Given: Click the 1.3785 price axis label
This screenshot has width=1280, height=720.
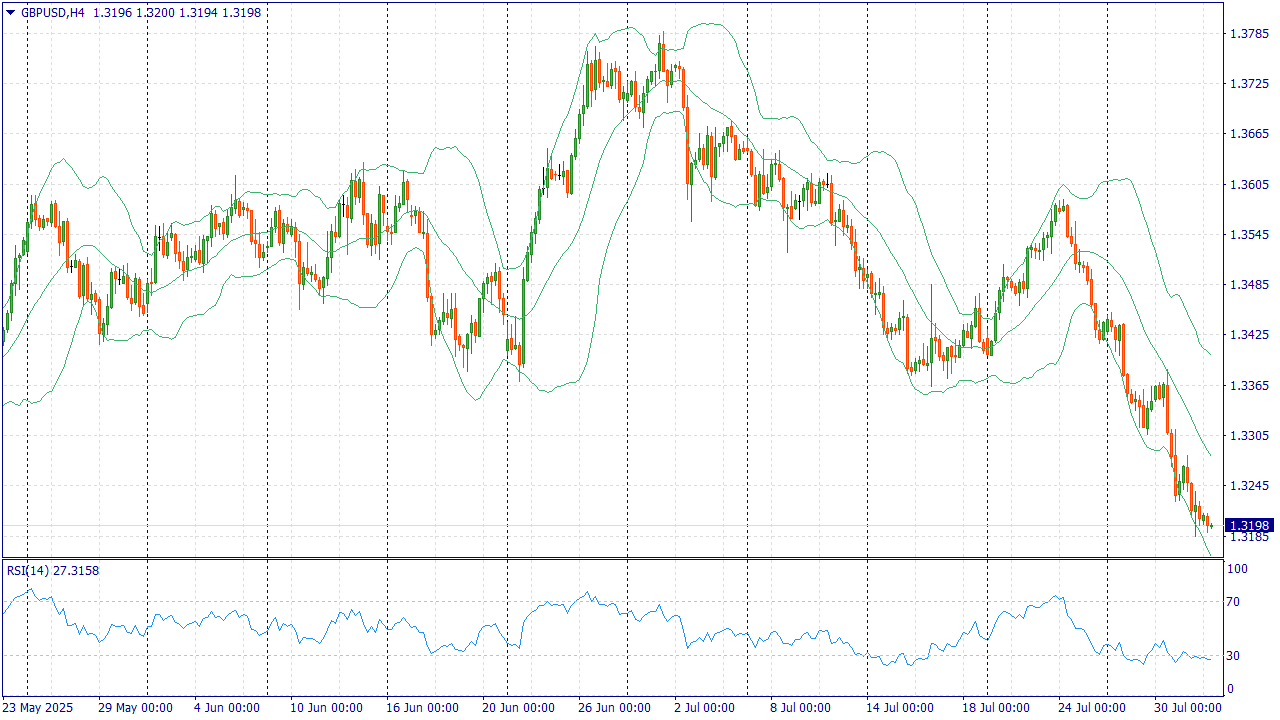Looking at the screenshot, I should pyautogui.click(x=1249, y=33).
